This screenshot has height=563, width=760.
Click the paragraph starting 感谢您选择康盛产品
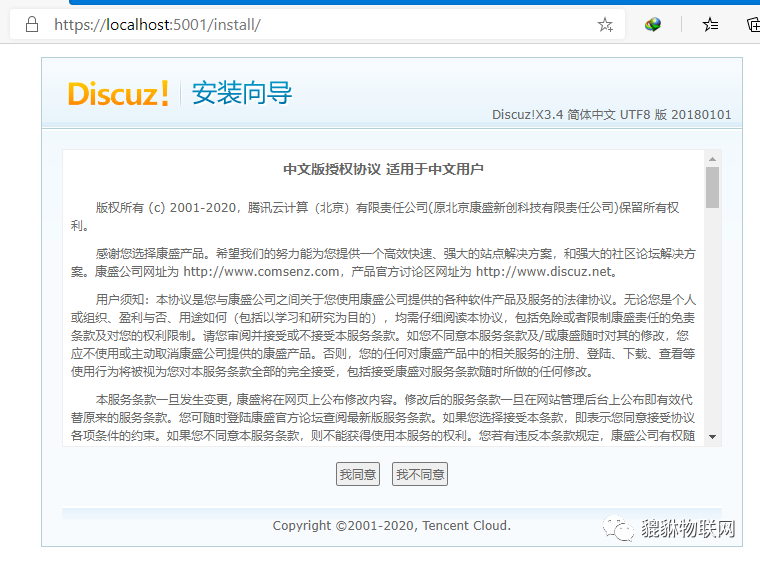[x=383, y=263]
